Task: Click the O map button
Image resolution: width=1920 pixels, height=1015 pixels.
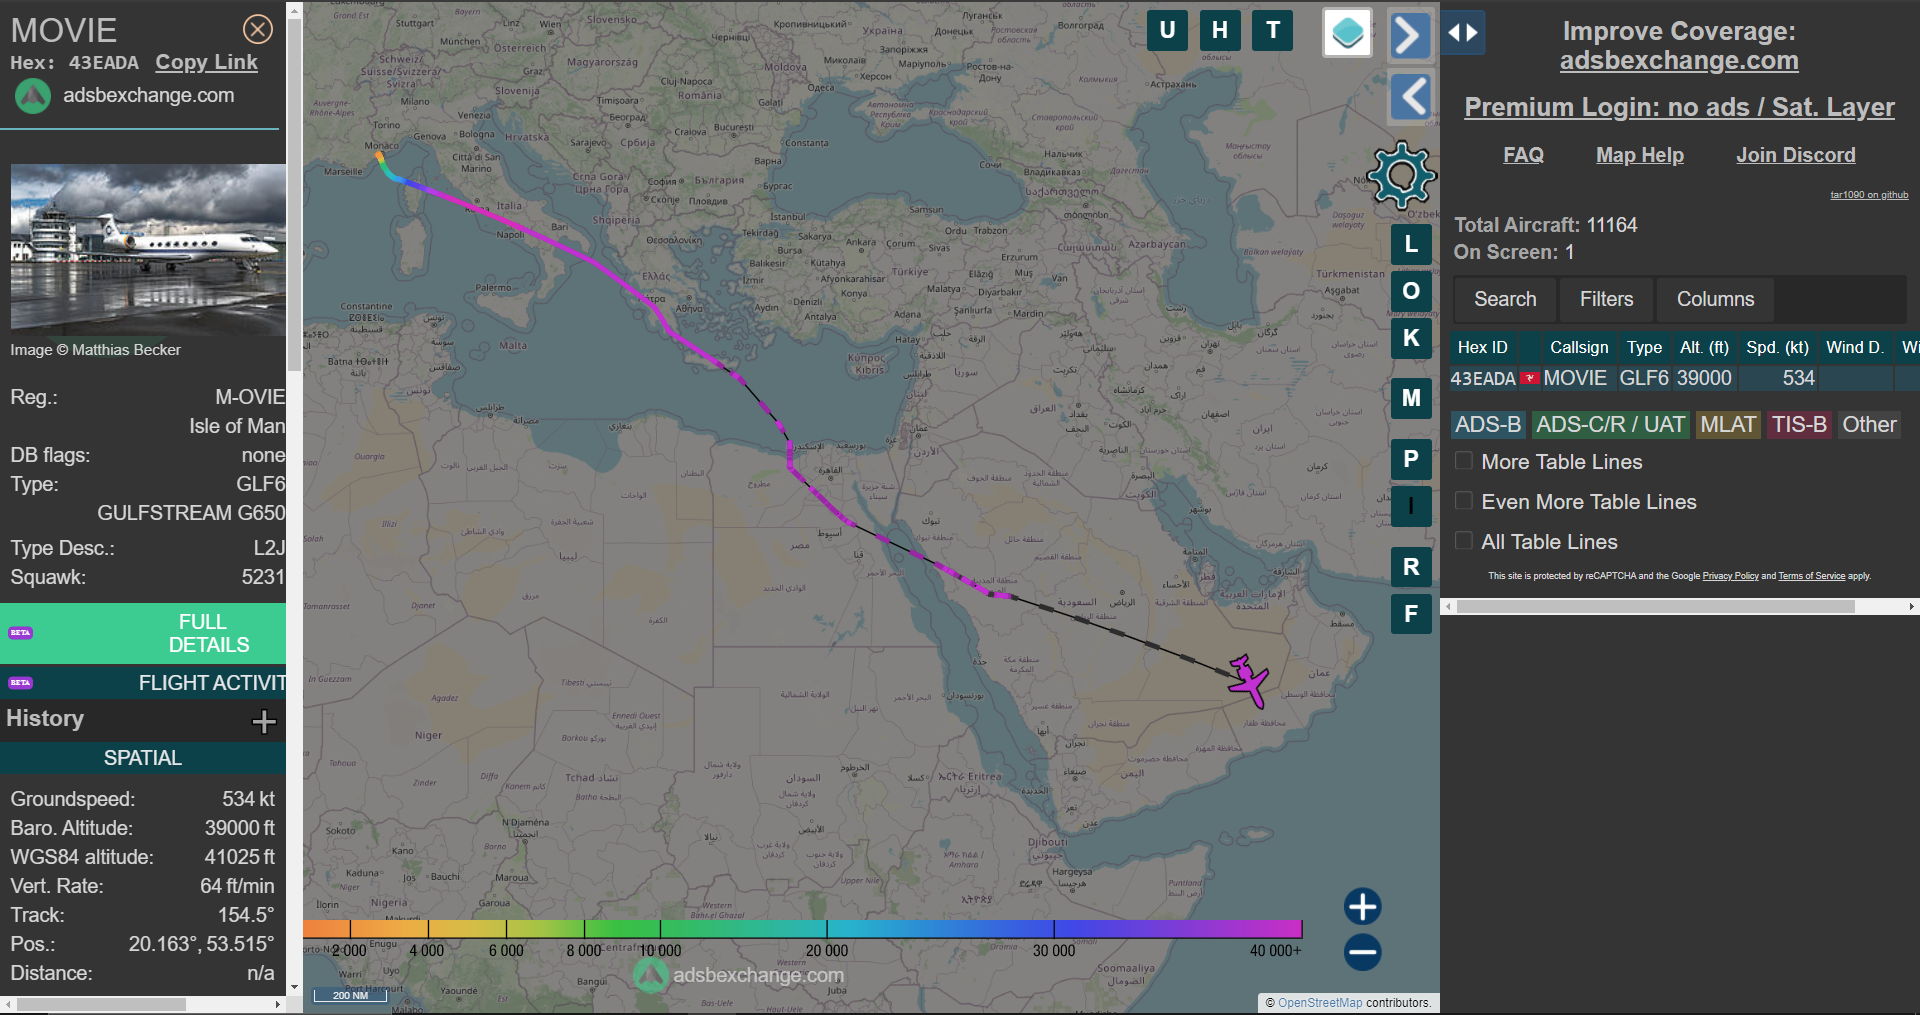Action: 1411,291
